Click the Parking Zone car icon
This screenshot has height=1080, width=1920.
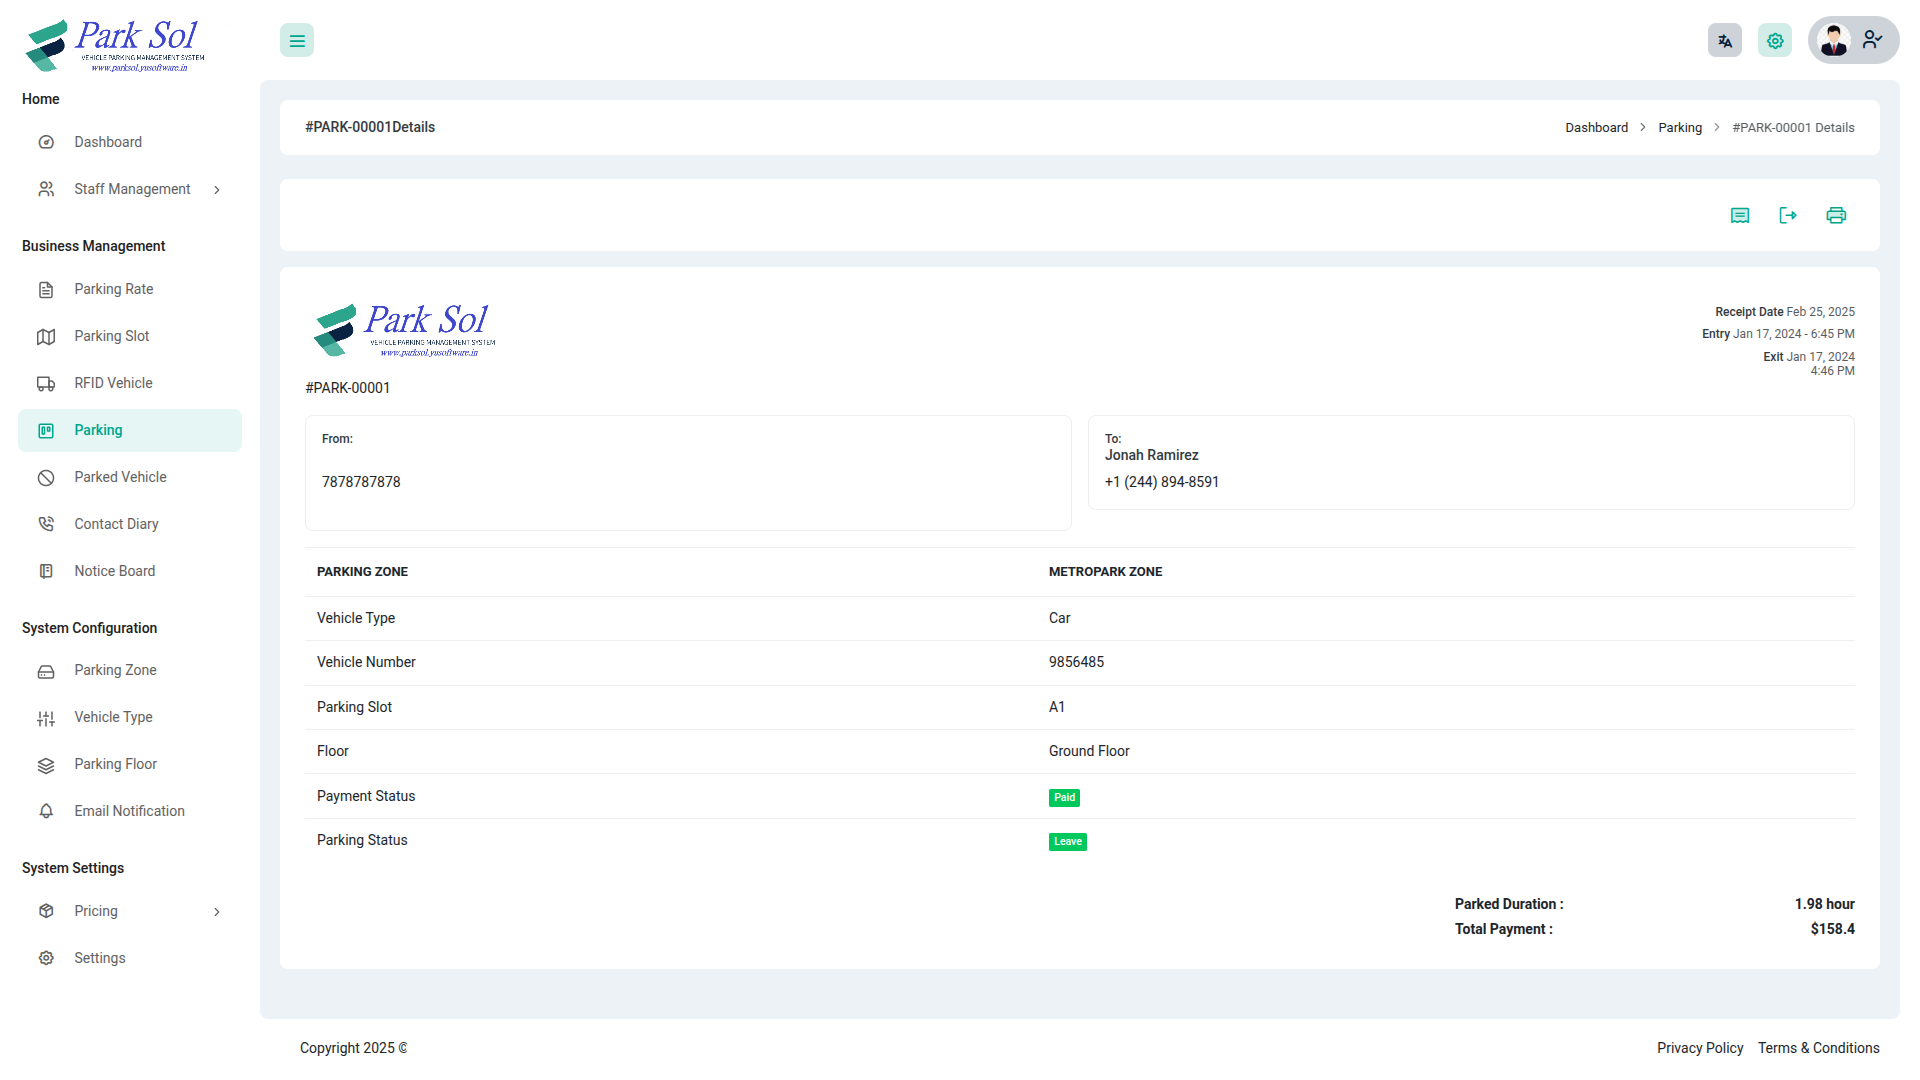point(46,671)
